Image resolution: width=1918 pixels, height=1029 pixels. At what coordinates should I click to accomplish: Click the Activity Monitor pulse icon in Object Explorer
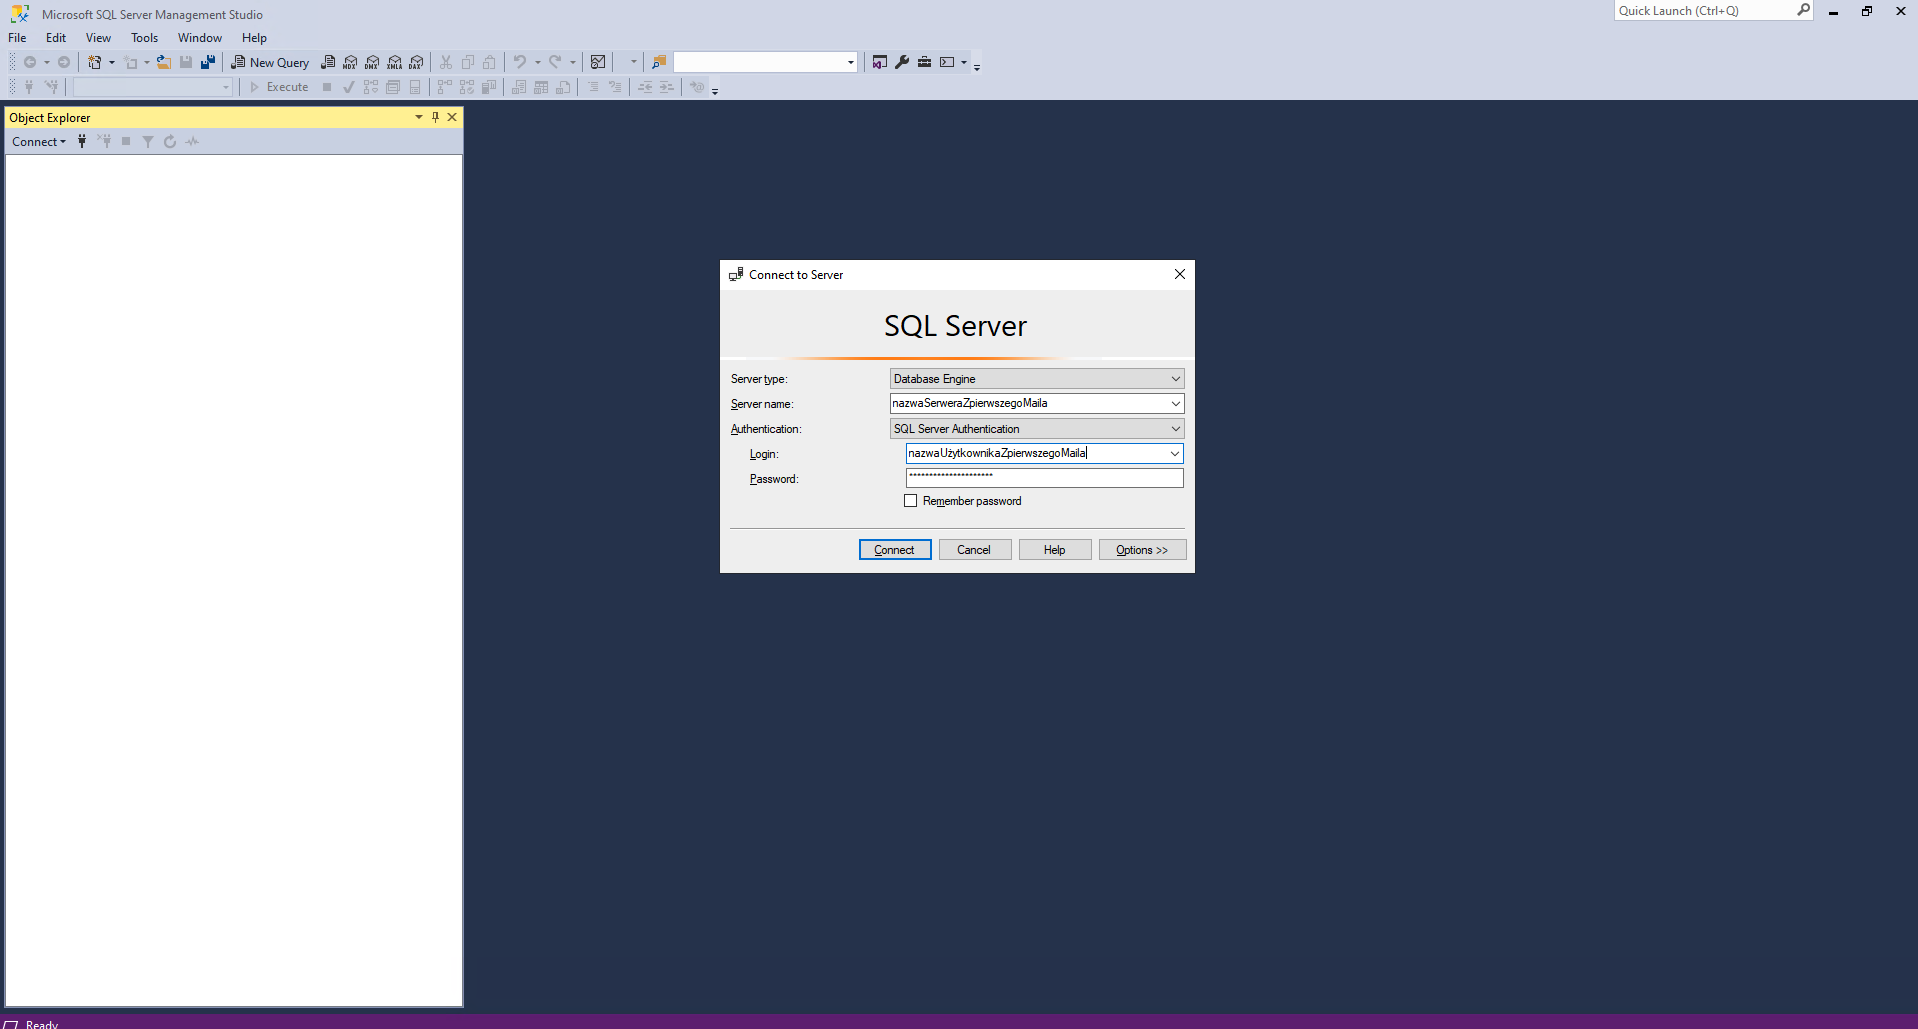point(192,141)
